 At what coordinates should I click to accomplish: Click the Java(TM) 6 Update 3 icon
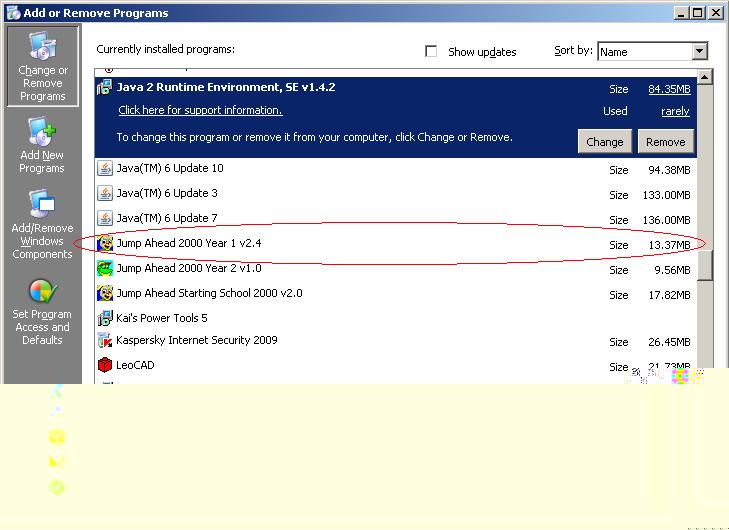pos(105,193)
